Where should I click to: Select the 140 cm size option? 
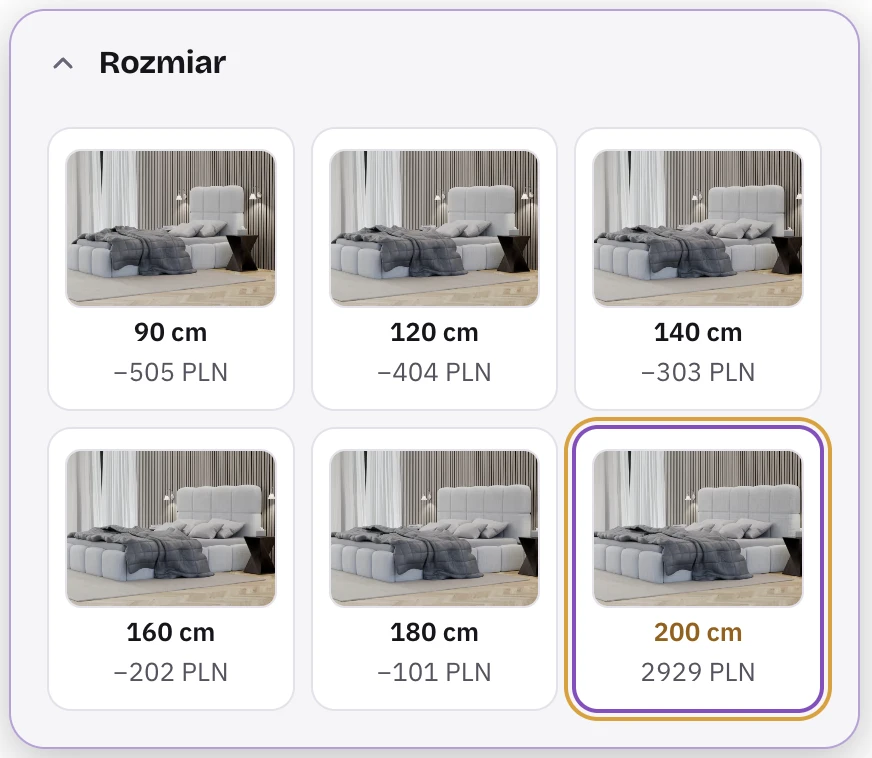[698, 269]
